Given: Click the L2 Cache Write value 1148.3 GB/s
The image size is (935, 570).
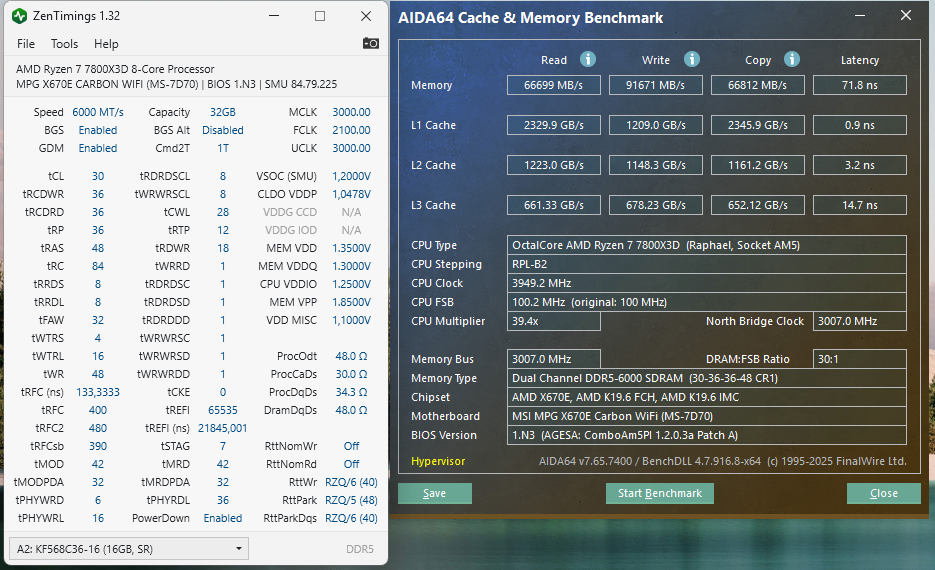Looking at the screenshot, I should click(655, 165).
